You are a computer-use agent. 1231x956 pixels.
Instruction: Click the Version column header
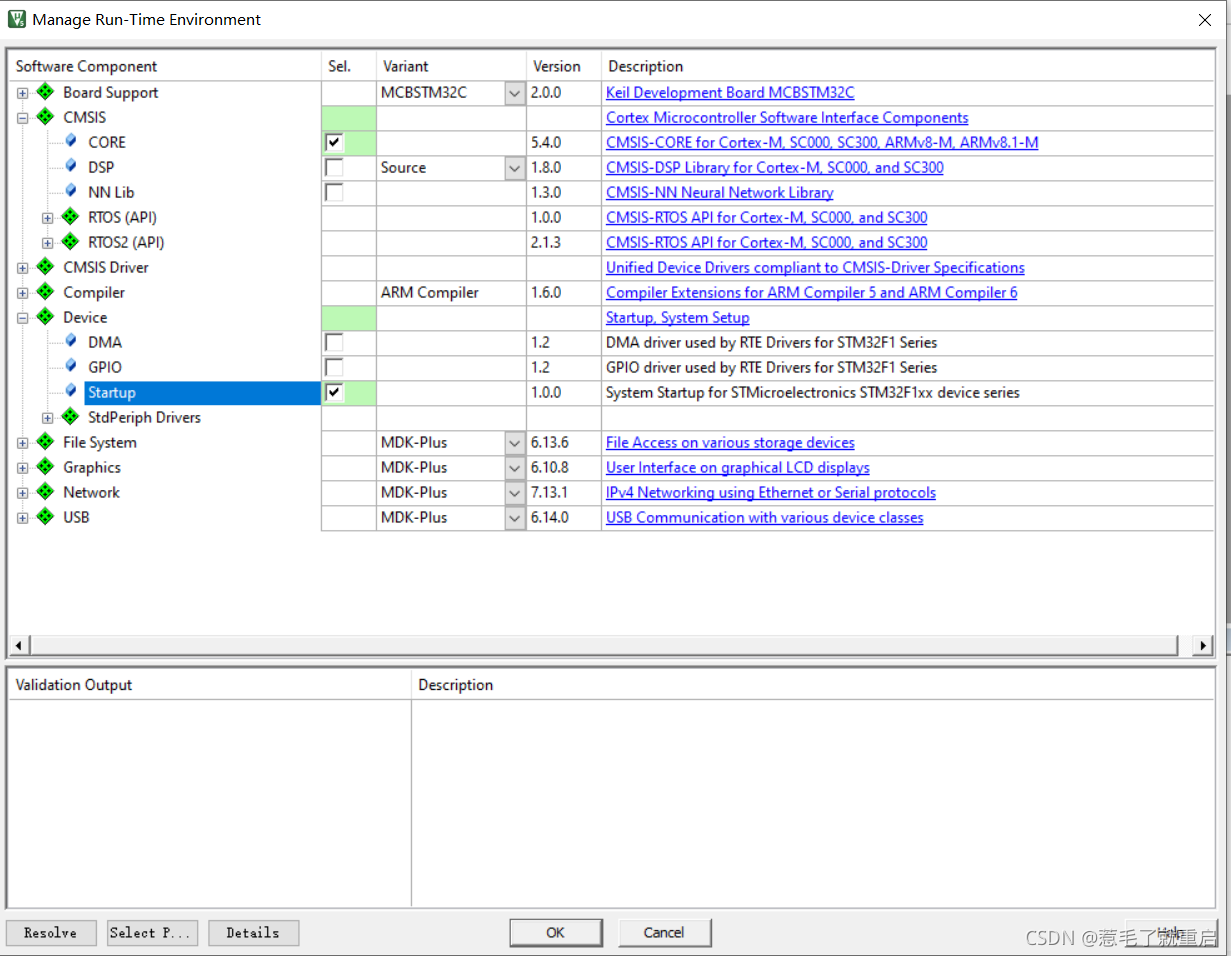[x=564, y=66]
